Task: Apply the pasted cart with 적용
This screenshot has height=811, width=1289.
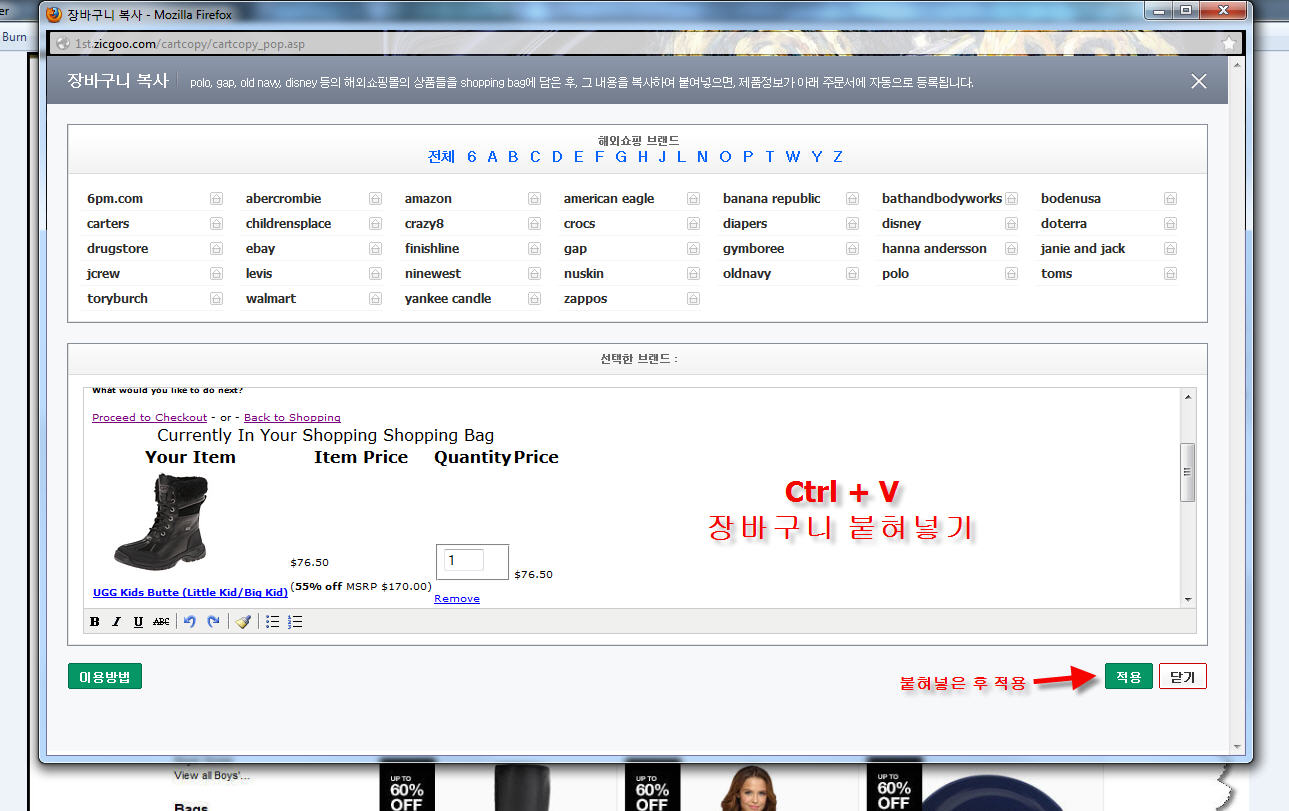Action: pyautogui.click(x=1129, y=677)
